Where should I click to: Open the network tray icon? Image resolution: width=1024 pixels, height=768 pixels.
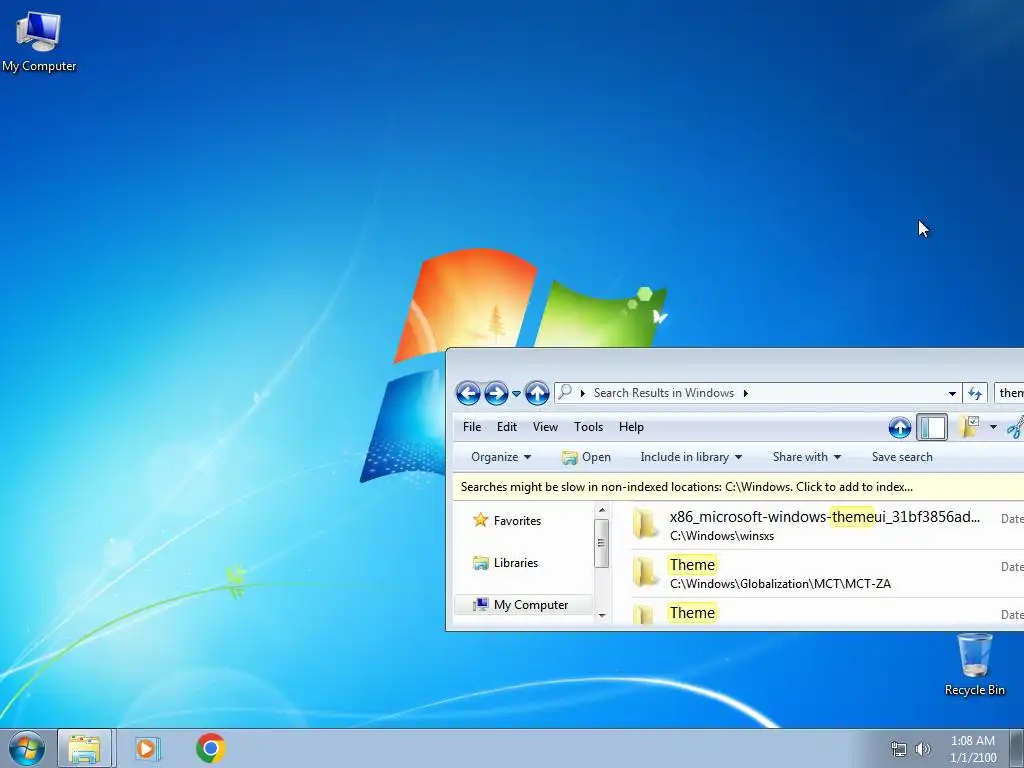[899, 749]
